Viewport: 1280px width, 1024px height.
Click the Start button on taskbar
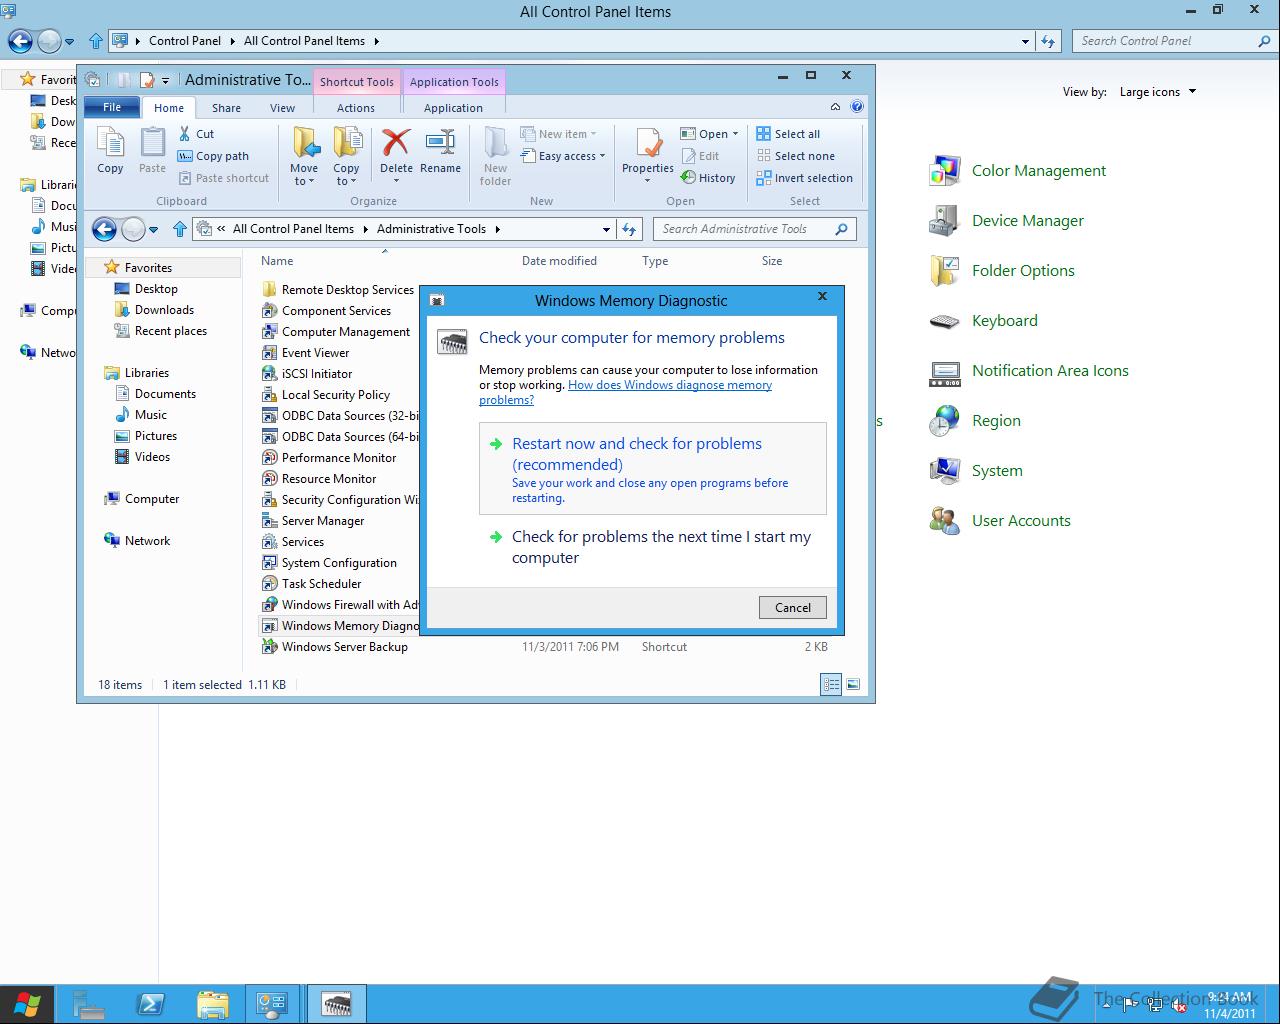[27, 1004]
